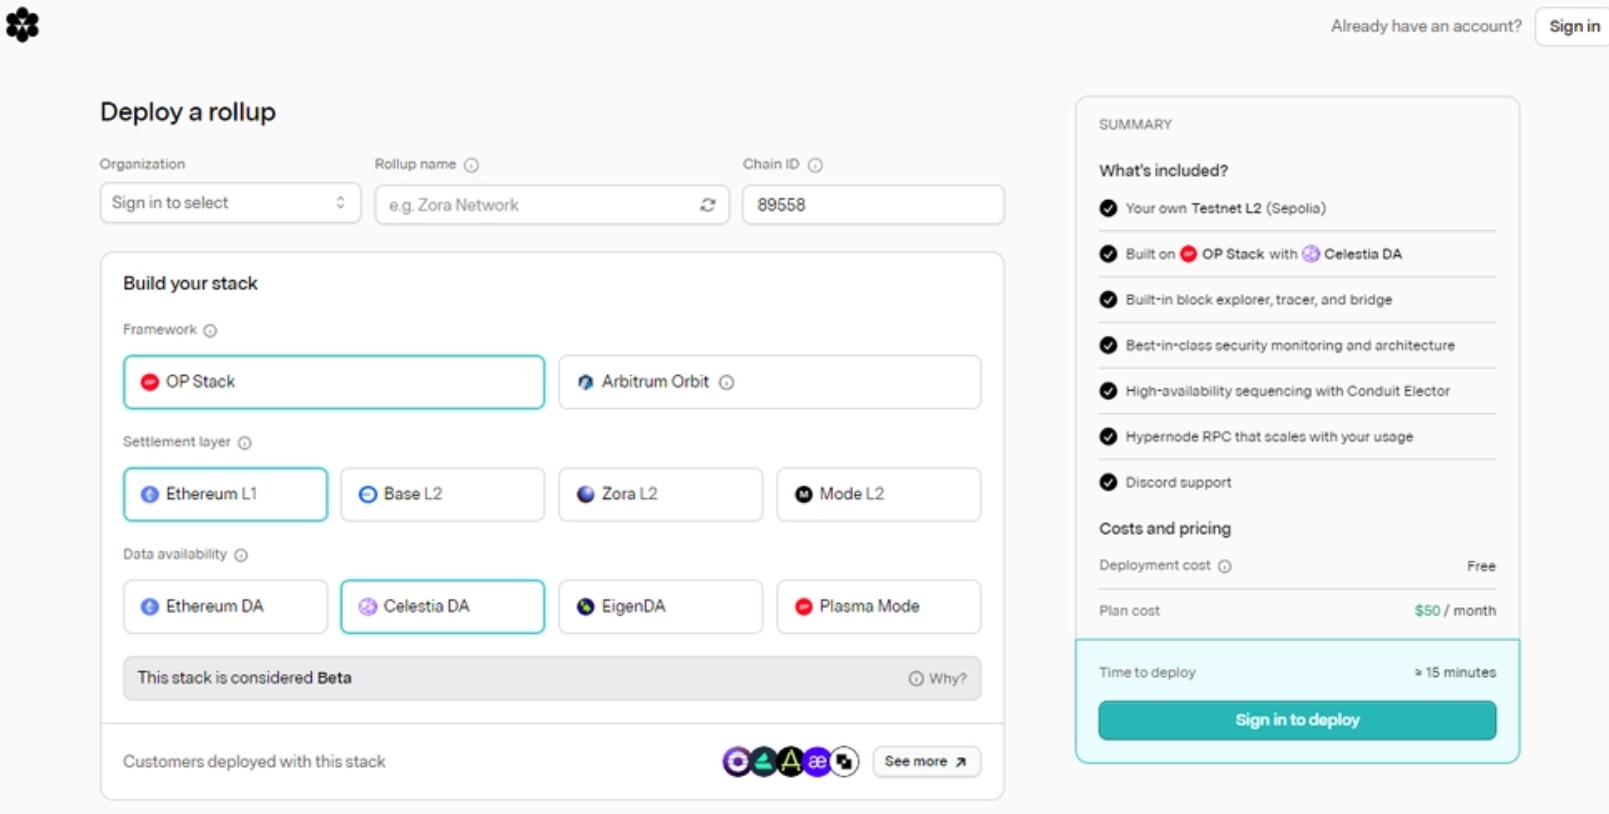Select the OP Stack framework
Screen dimensions: 1609x814
[334, 382]
